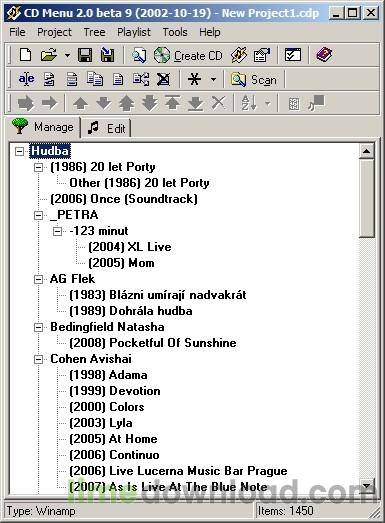
Task: Switch to the Edit tab
Action: [106, 128]
